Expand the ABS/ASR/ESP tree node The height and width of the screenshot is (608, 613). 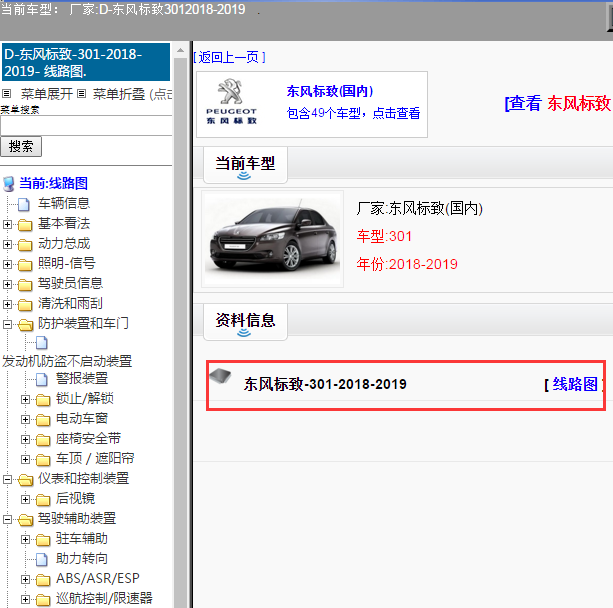[x=25, y=579]
